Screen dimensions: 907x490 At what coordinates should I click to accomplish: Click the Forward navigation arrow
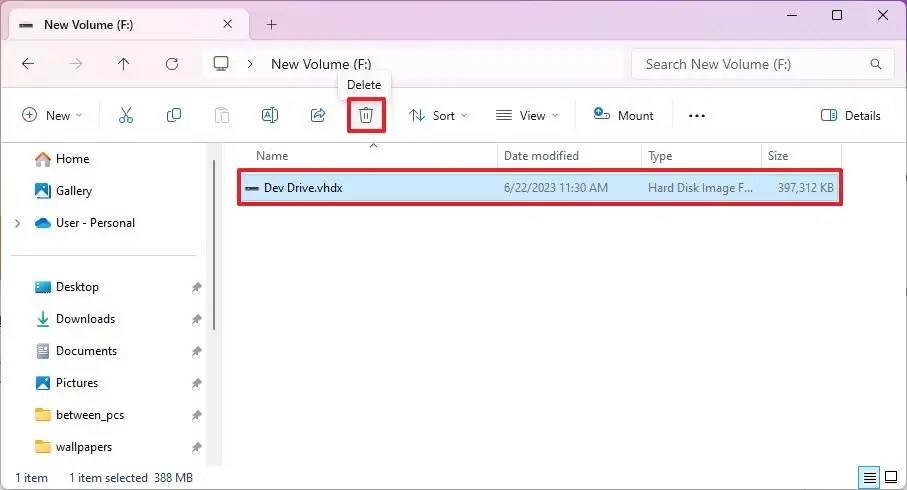[76, 64]
